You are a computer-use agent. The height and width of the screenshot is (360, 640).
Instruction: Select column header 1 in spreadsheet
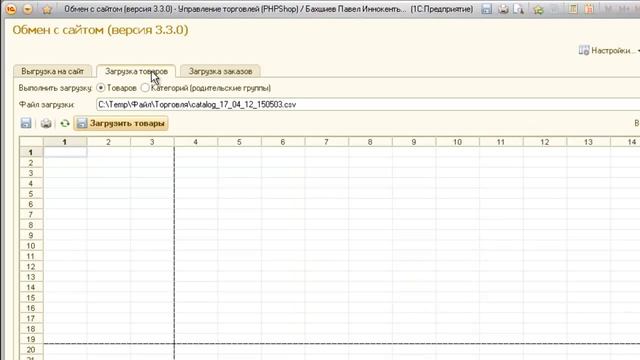click(65, 142)
